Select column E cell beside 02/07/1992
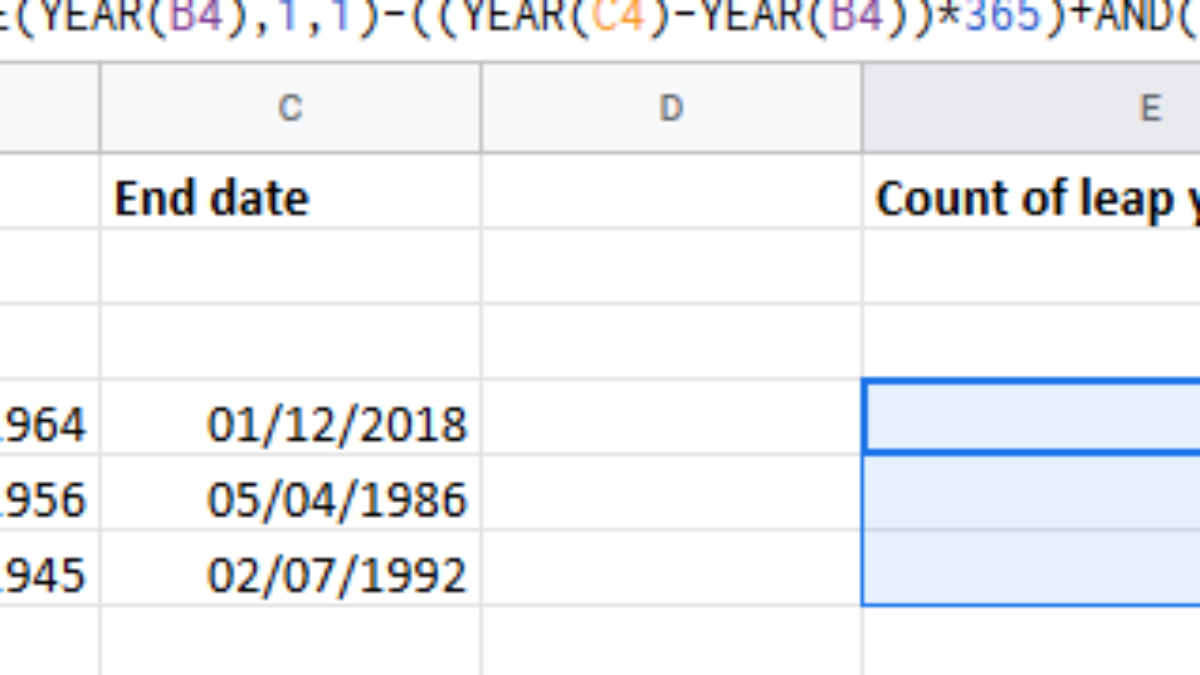 [1030, 568]
